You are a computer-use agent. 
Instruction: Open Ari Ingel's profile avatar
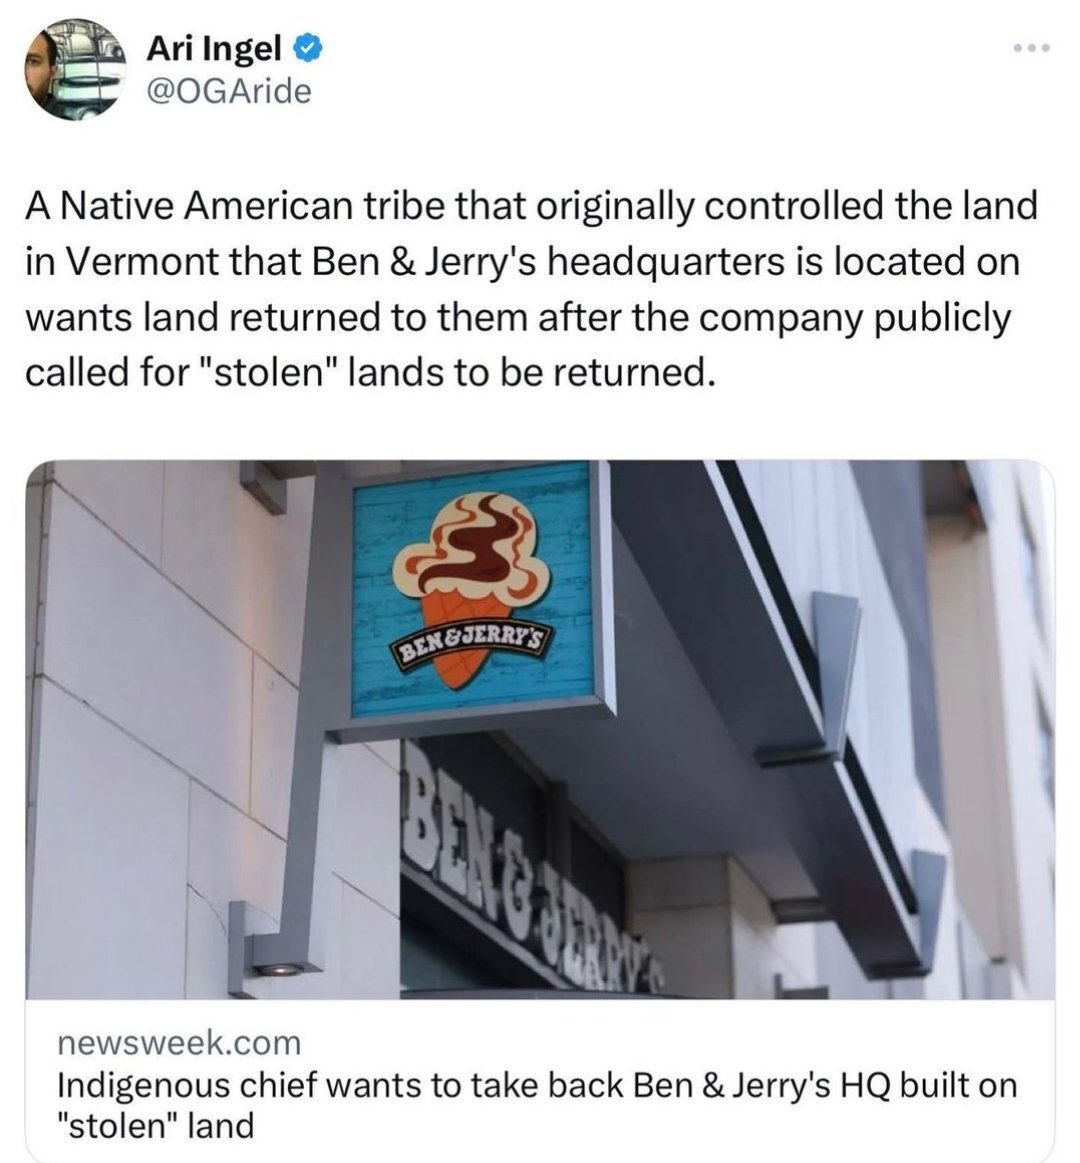click(x=73, y=69)
